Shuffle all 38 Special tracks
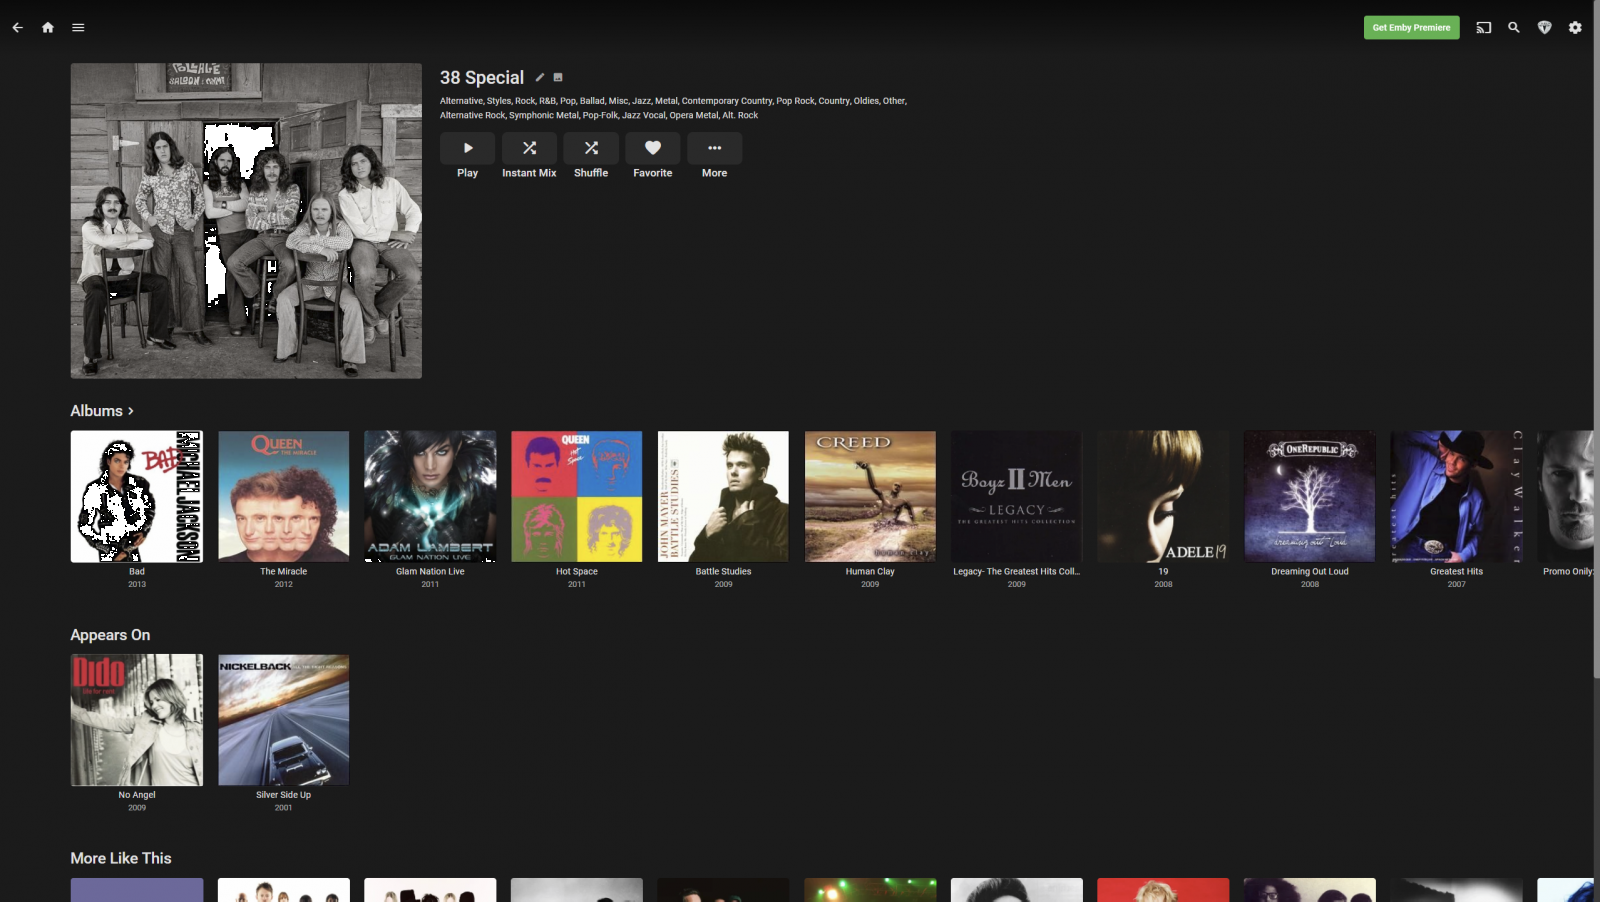Image resolution: width=1600 pixels, height=903 pixels. click(x=591, y=148)
